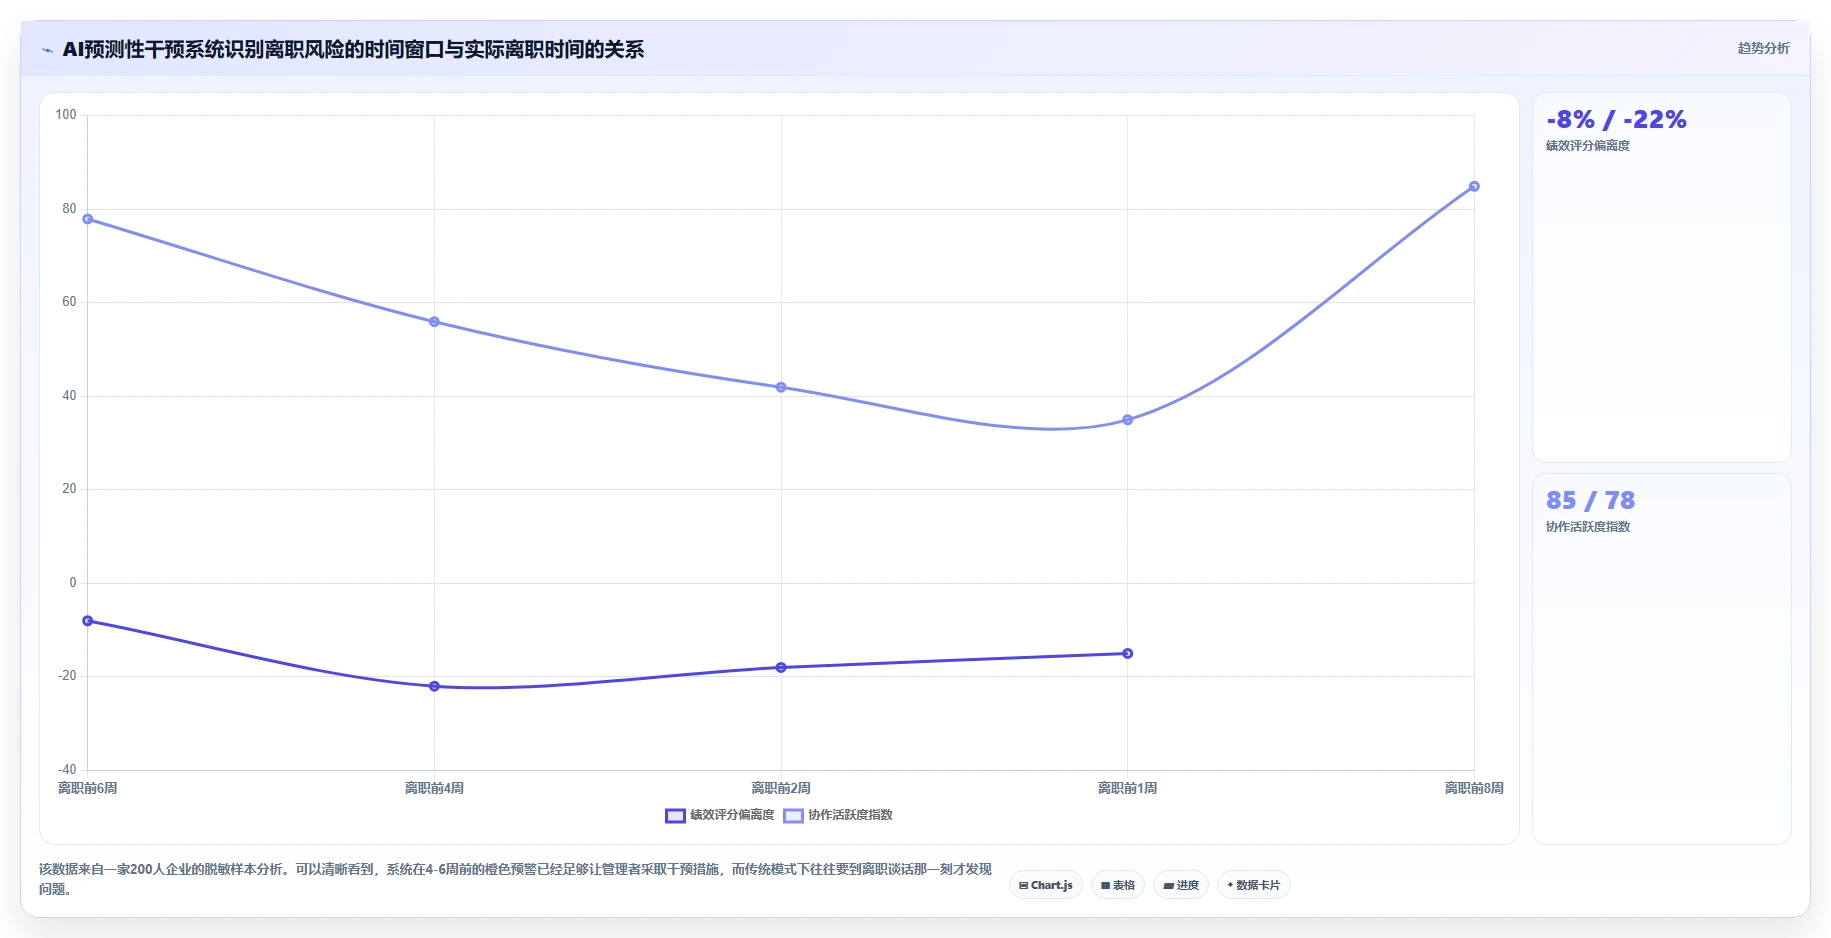
Task: Click the 离职前2周 axis label
Action: click(781, 788)
